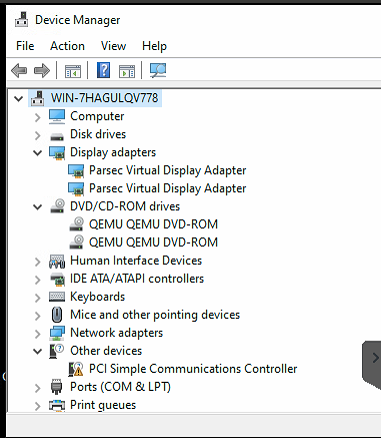Screen dimensions: 381x438
Task: Expand the IDE ATA/ATAPI controllers category
Action: pyautogui.click(x=37, y=279)
